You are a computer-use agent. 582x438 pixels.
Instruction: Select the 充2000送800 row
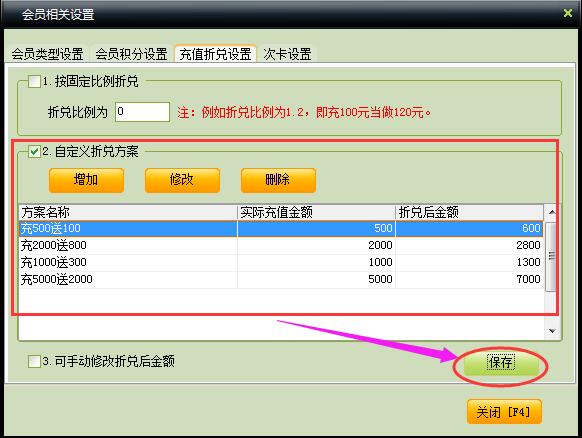pyautogui.click(x=281, y=245)
